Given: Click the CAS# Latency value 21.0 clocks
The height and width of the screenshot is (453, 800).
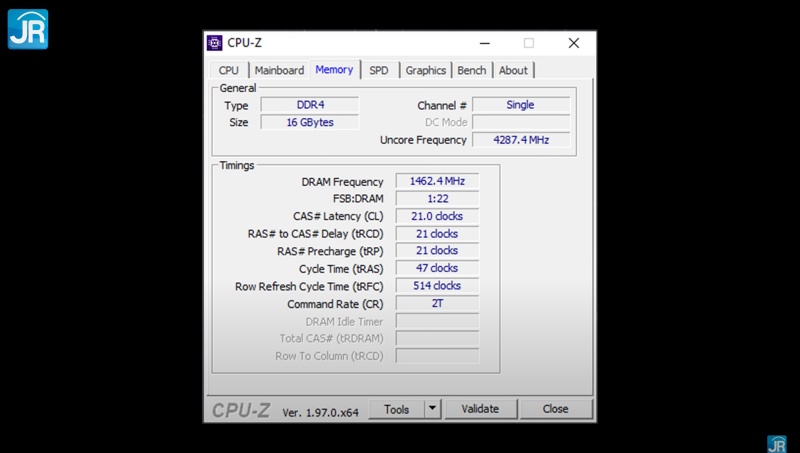Looking at the screenshot, I should [437, 216].
